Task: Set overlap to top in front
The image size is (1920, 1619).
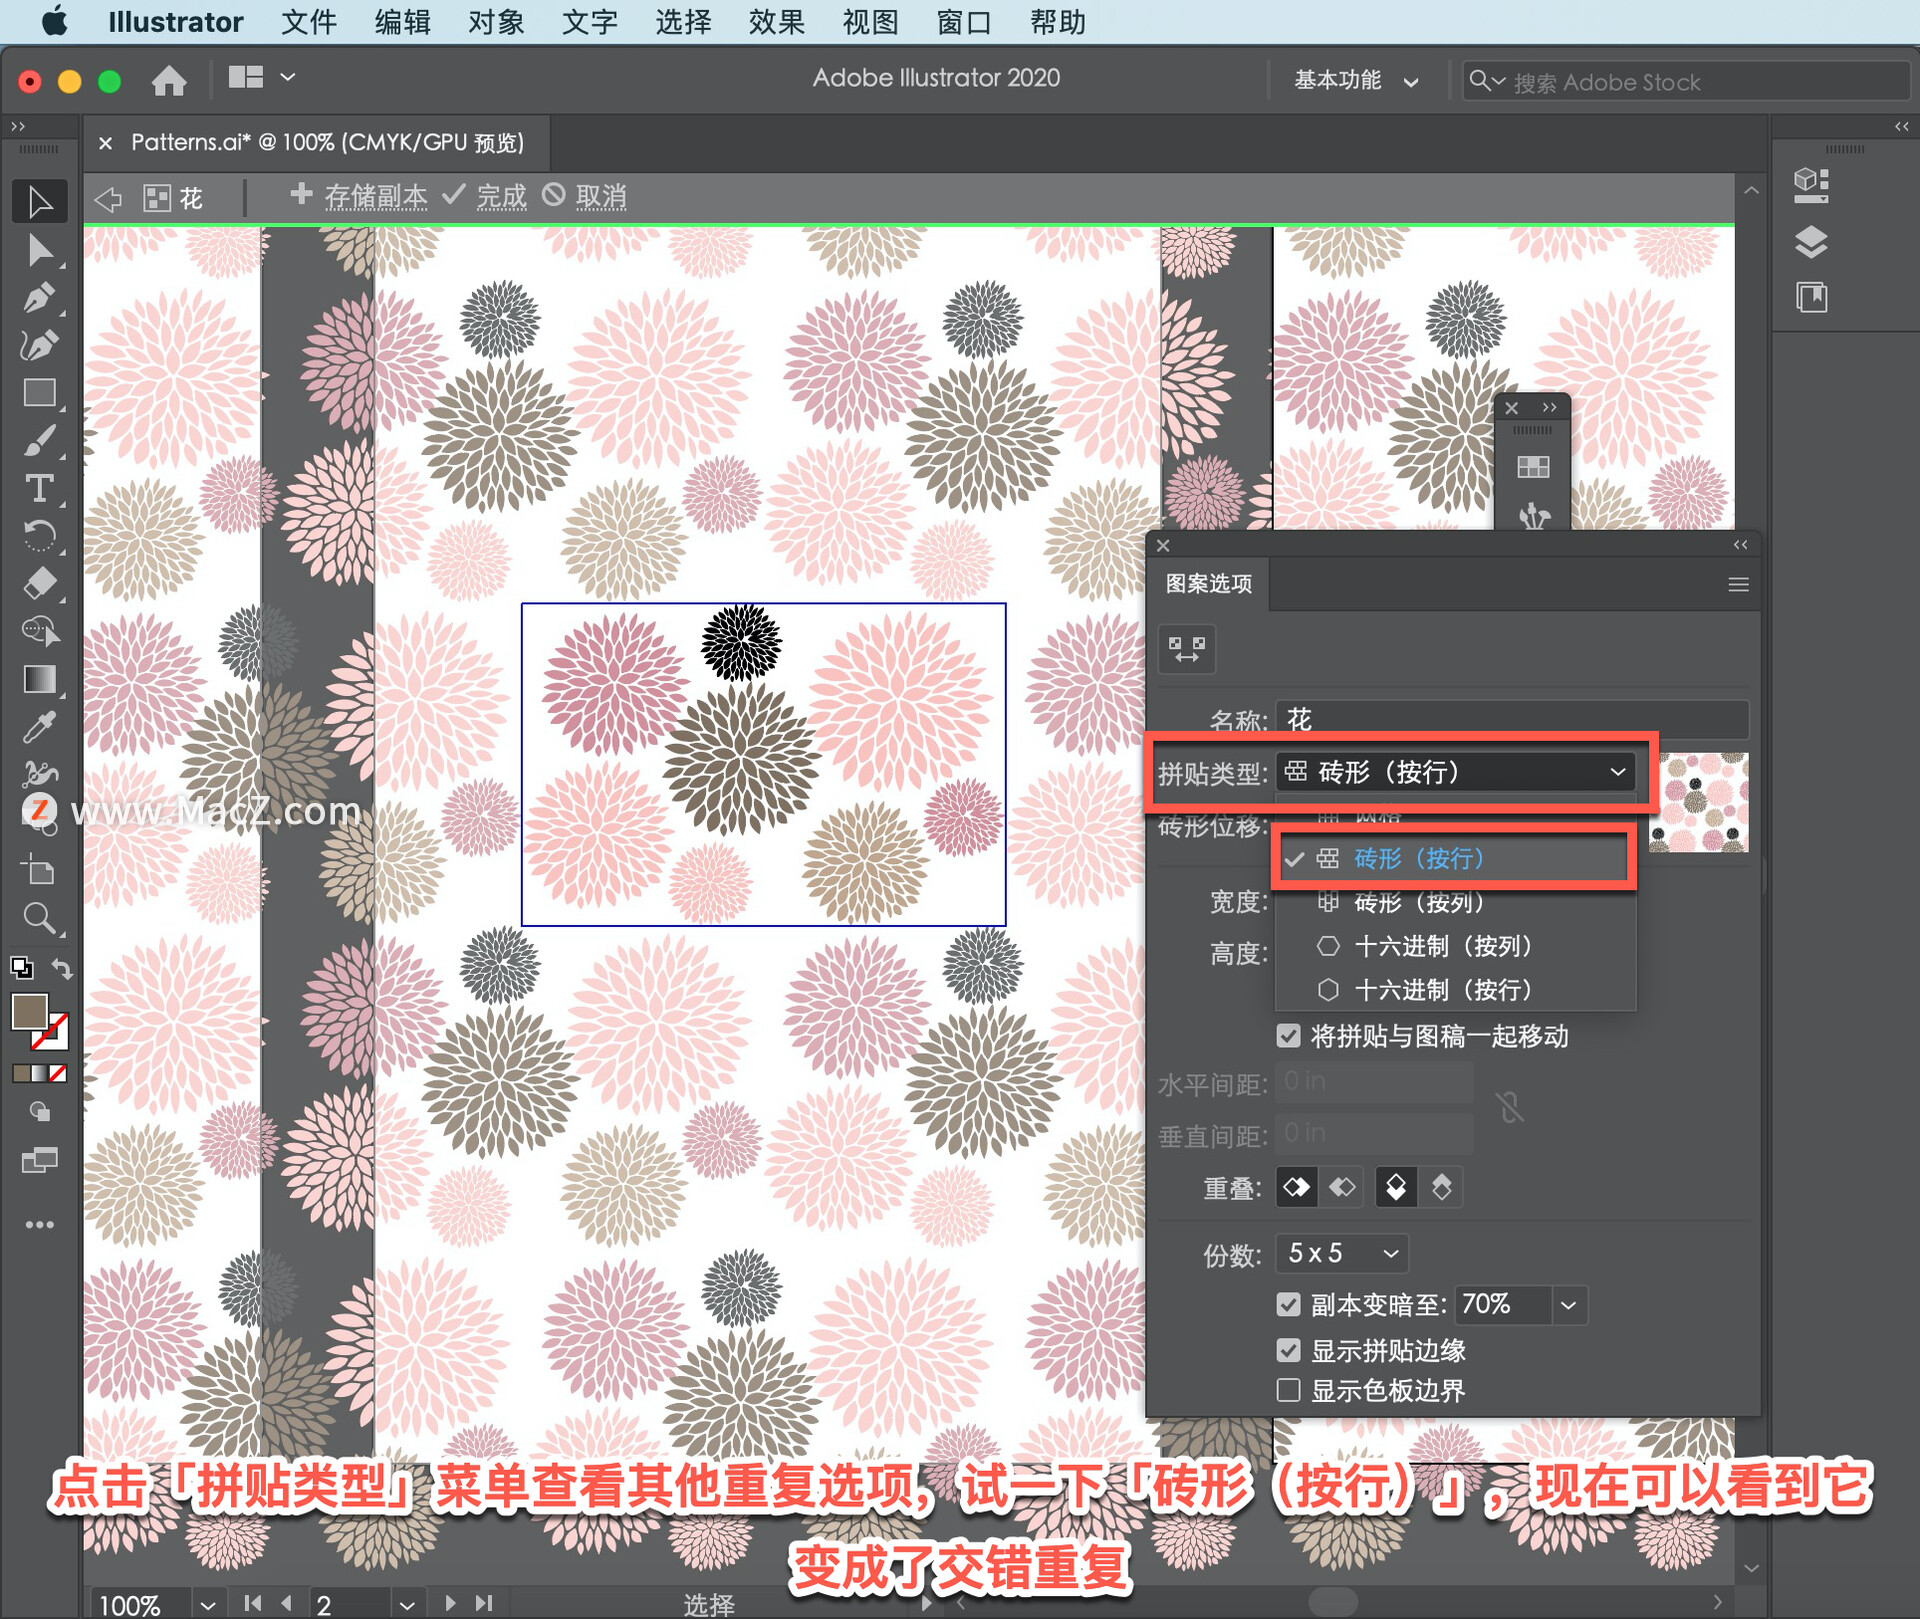Action: tap(1396, 1188)
